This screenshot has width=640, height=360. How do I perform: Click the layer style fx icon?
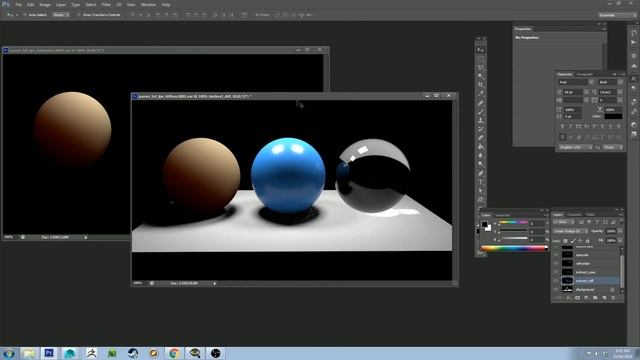(x=569, y=298)
